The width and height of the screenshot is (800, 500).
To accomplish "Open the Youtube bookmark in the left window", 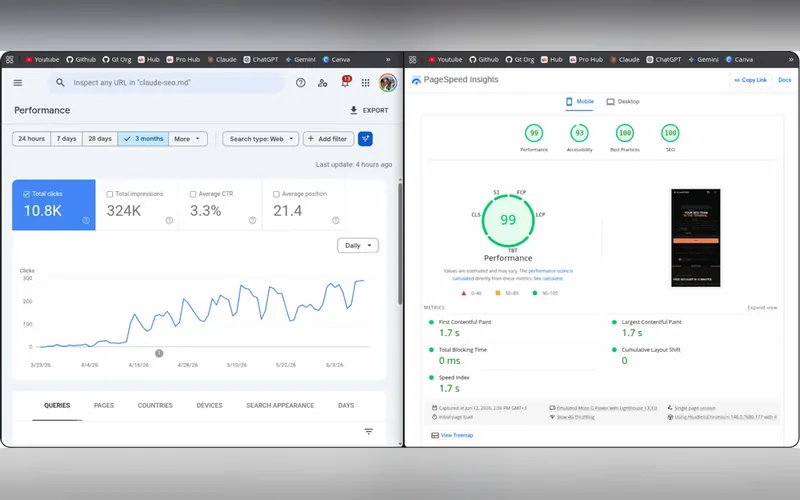I will (x=42, y=60).
